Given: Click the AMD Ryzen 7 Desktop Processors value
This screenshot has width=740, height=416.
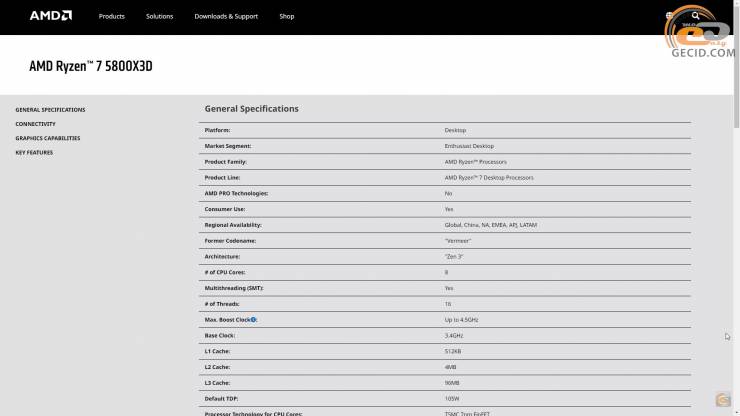Looking at the screenshot, I should point(489,177).
